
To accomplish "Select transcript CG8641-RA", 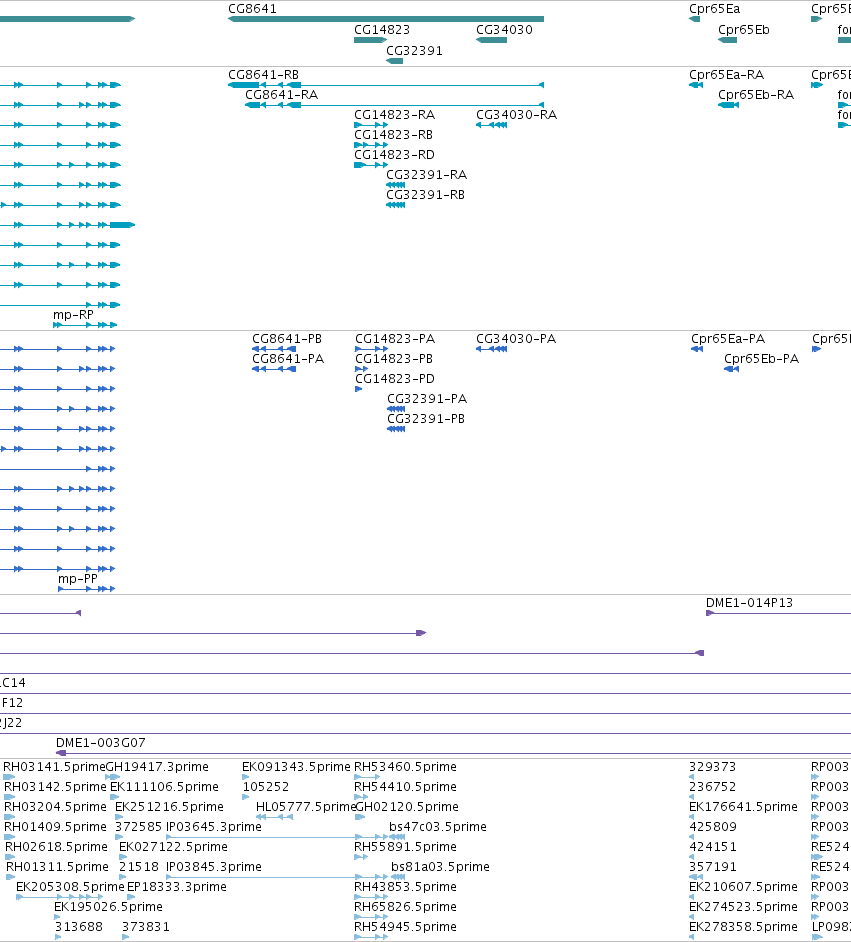I will click(282, 95).
